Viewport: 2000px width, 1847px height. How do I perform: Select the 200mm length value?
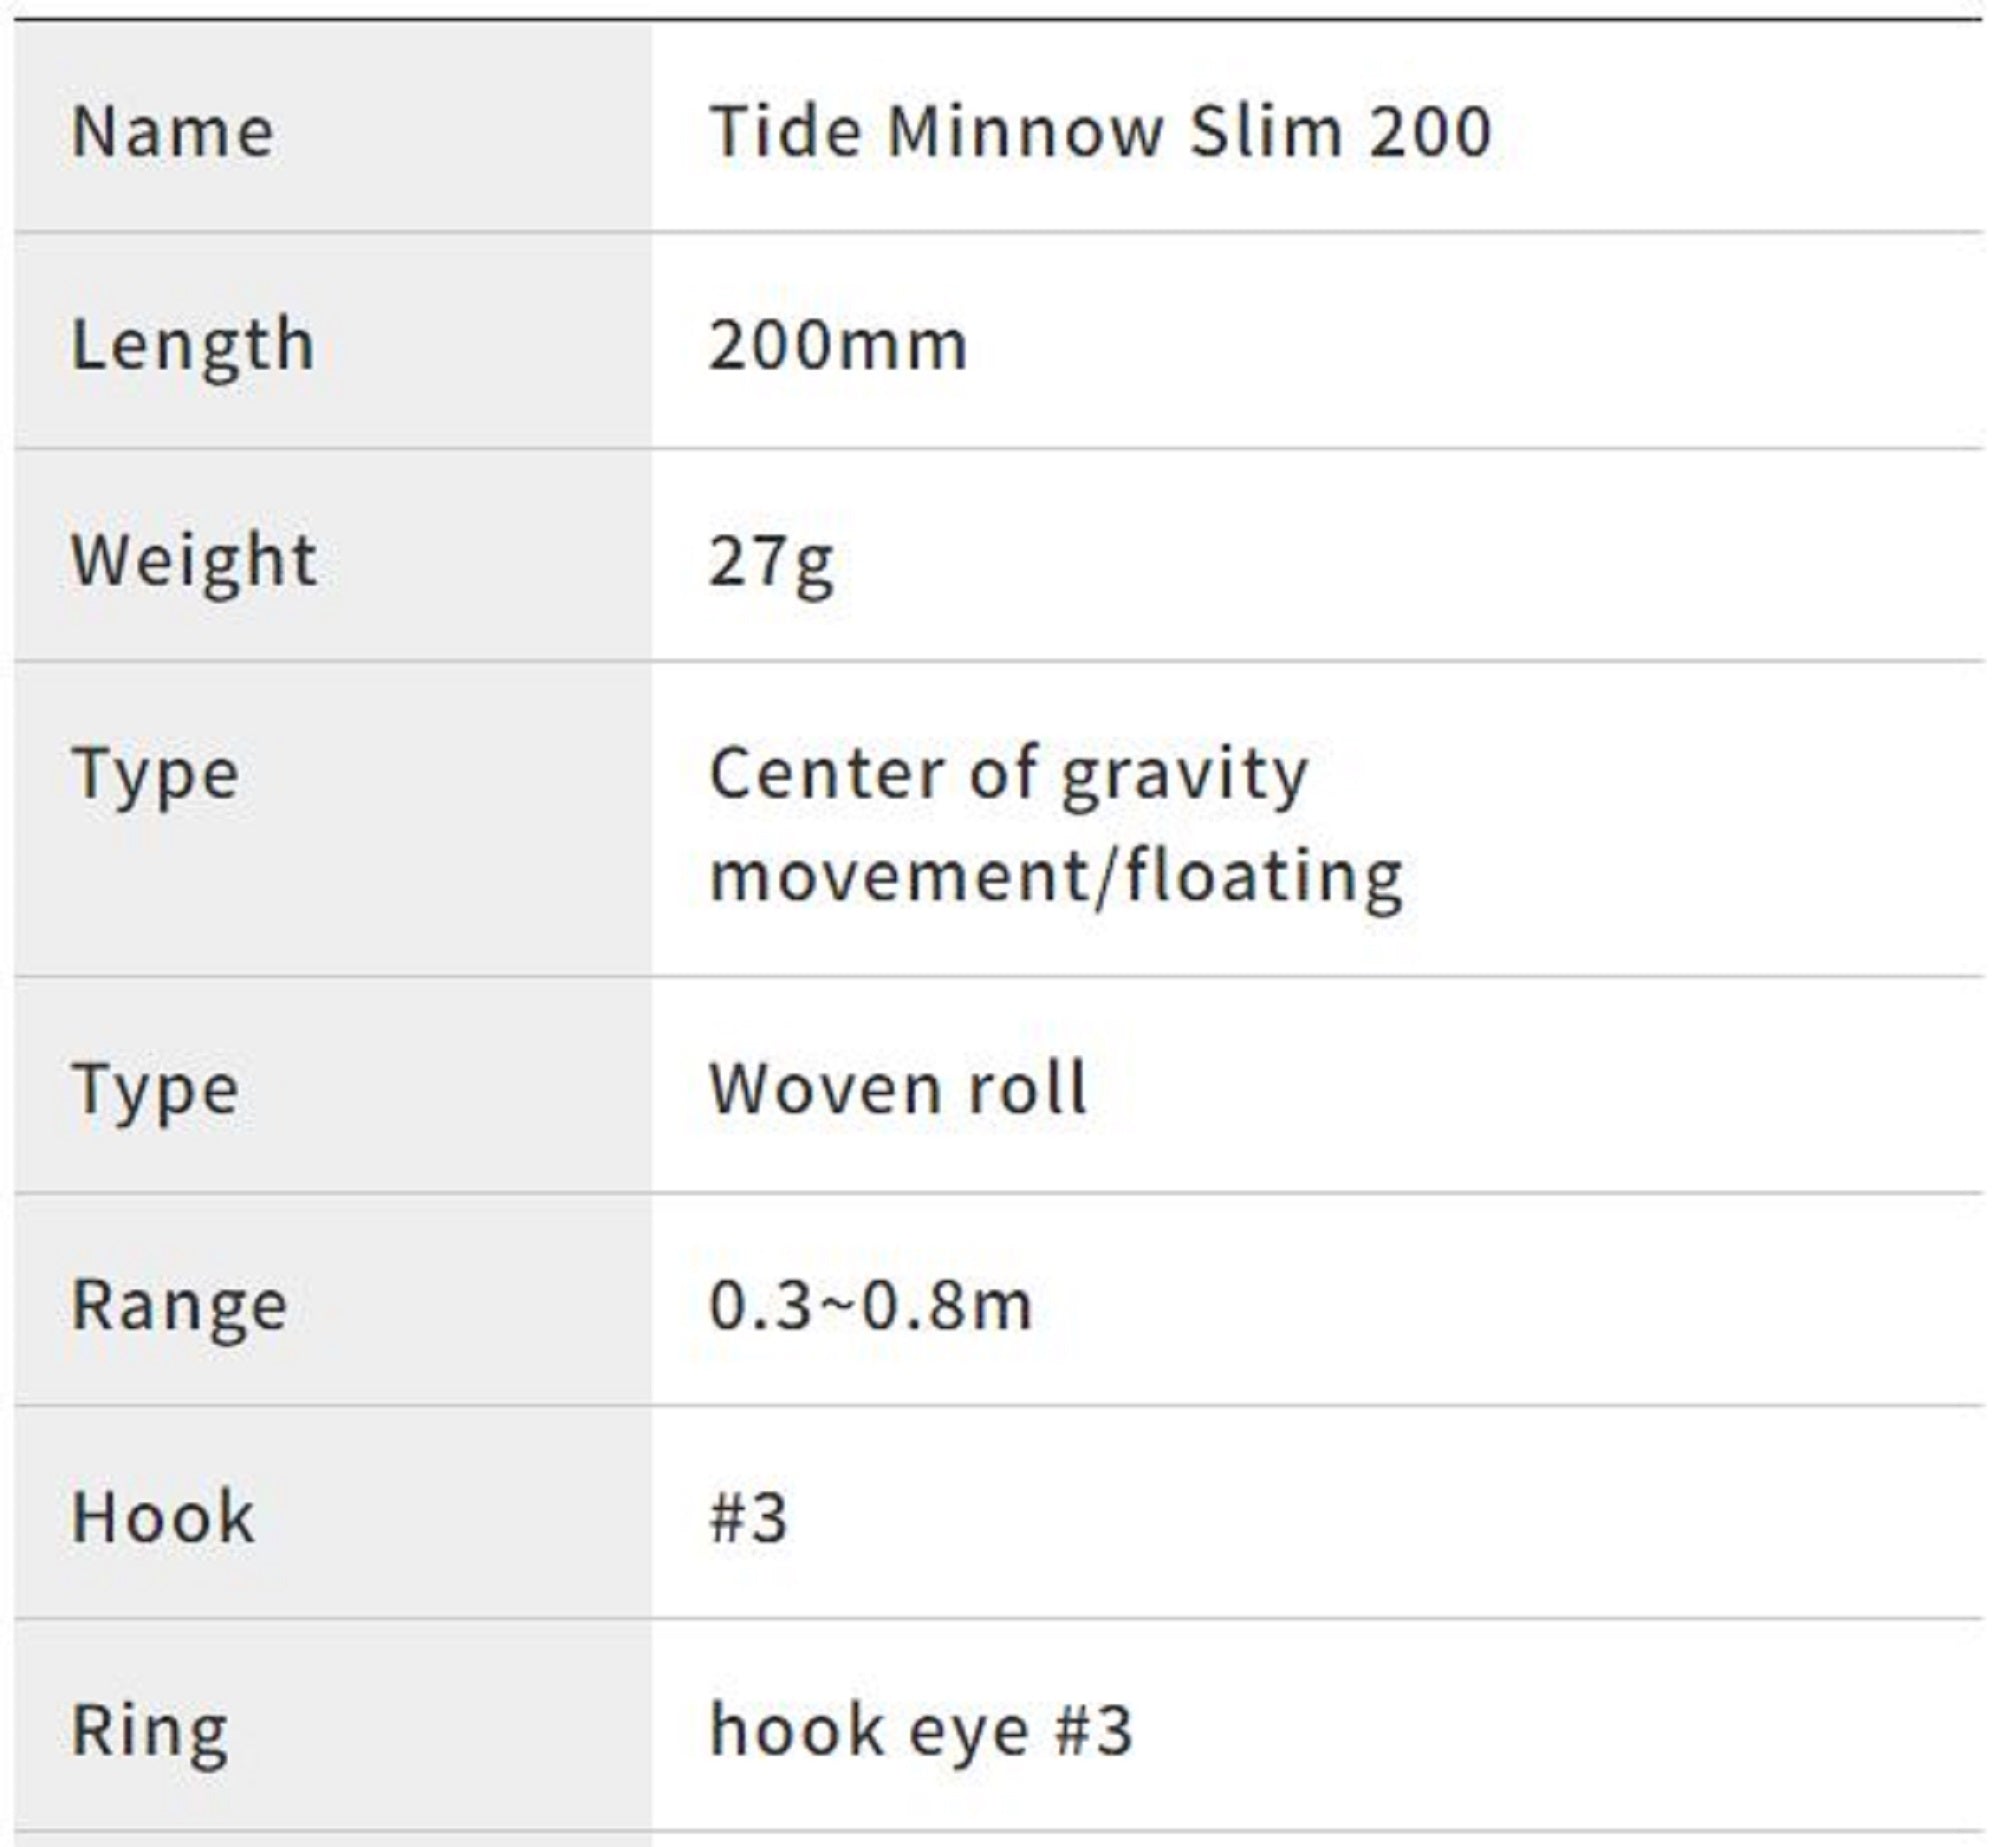tap(838, 346)
